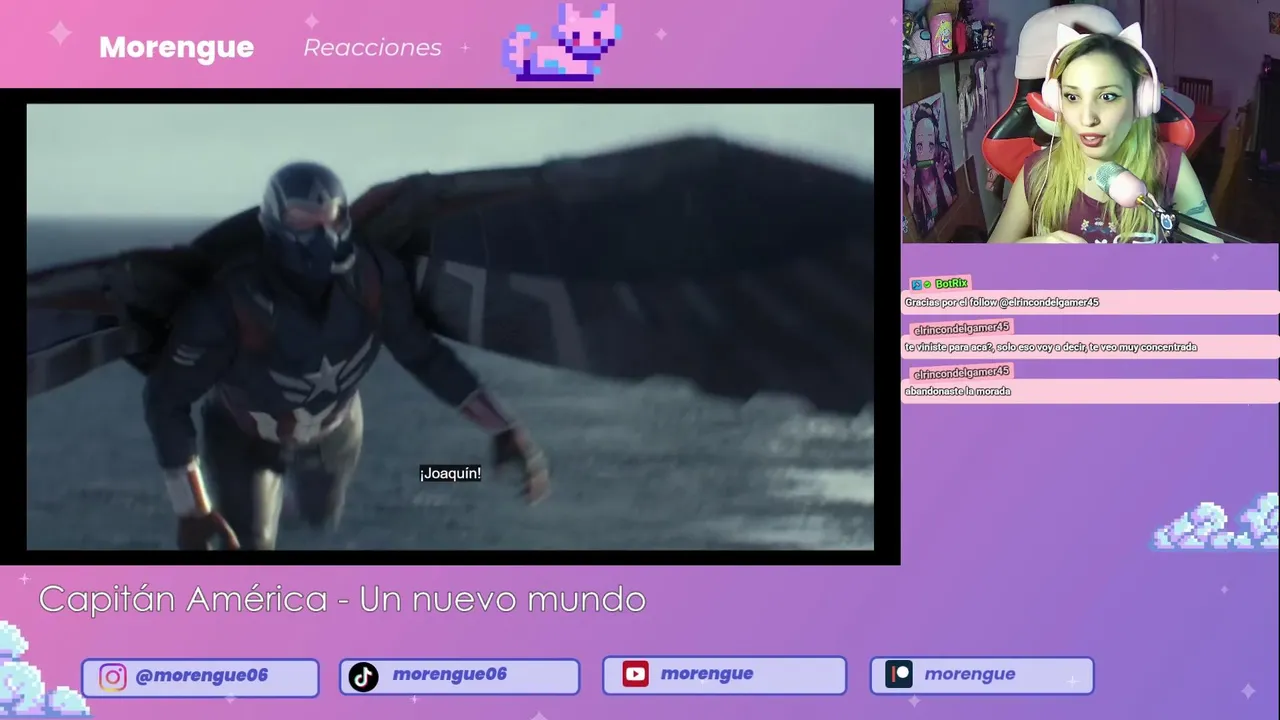
Task: Open the morengue Patreon label
Action: coord(970,674)
